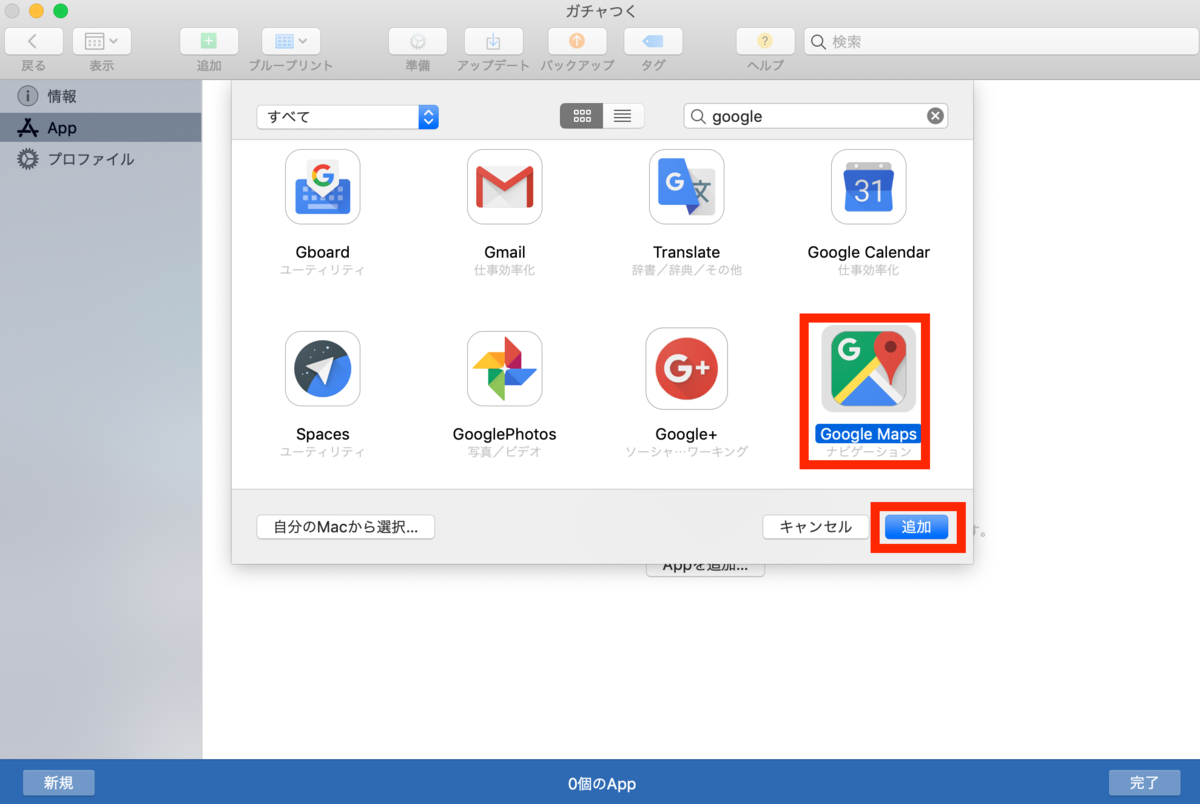Image resolution: width=1200 pixels, height=804 pixels.
Task: Click the Help (ヘルプ) question mark icon
Action: pos(765,41)
